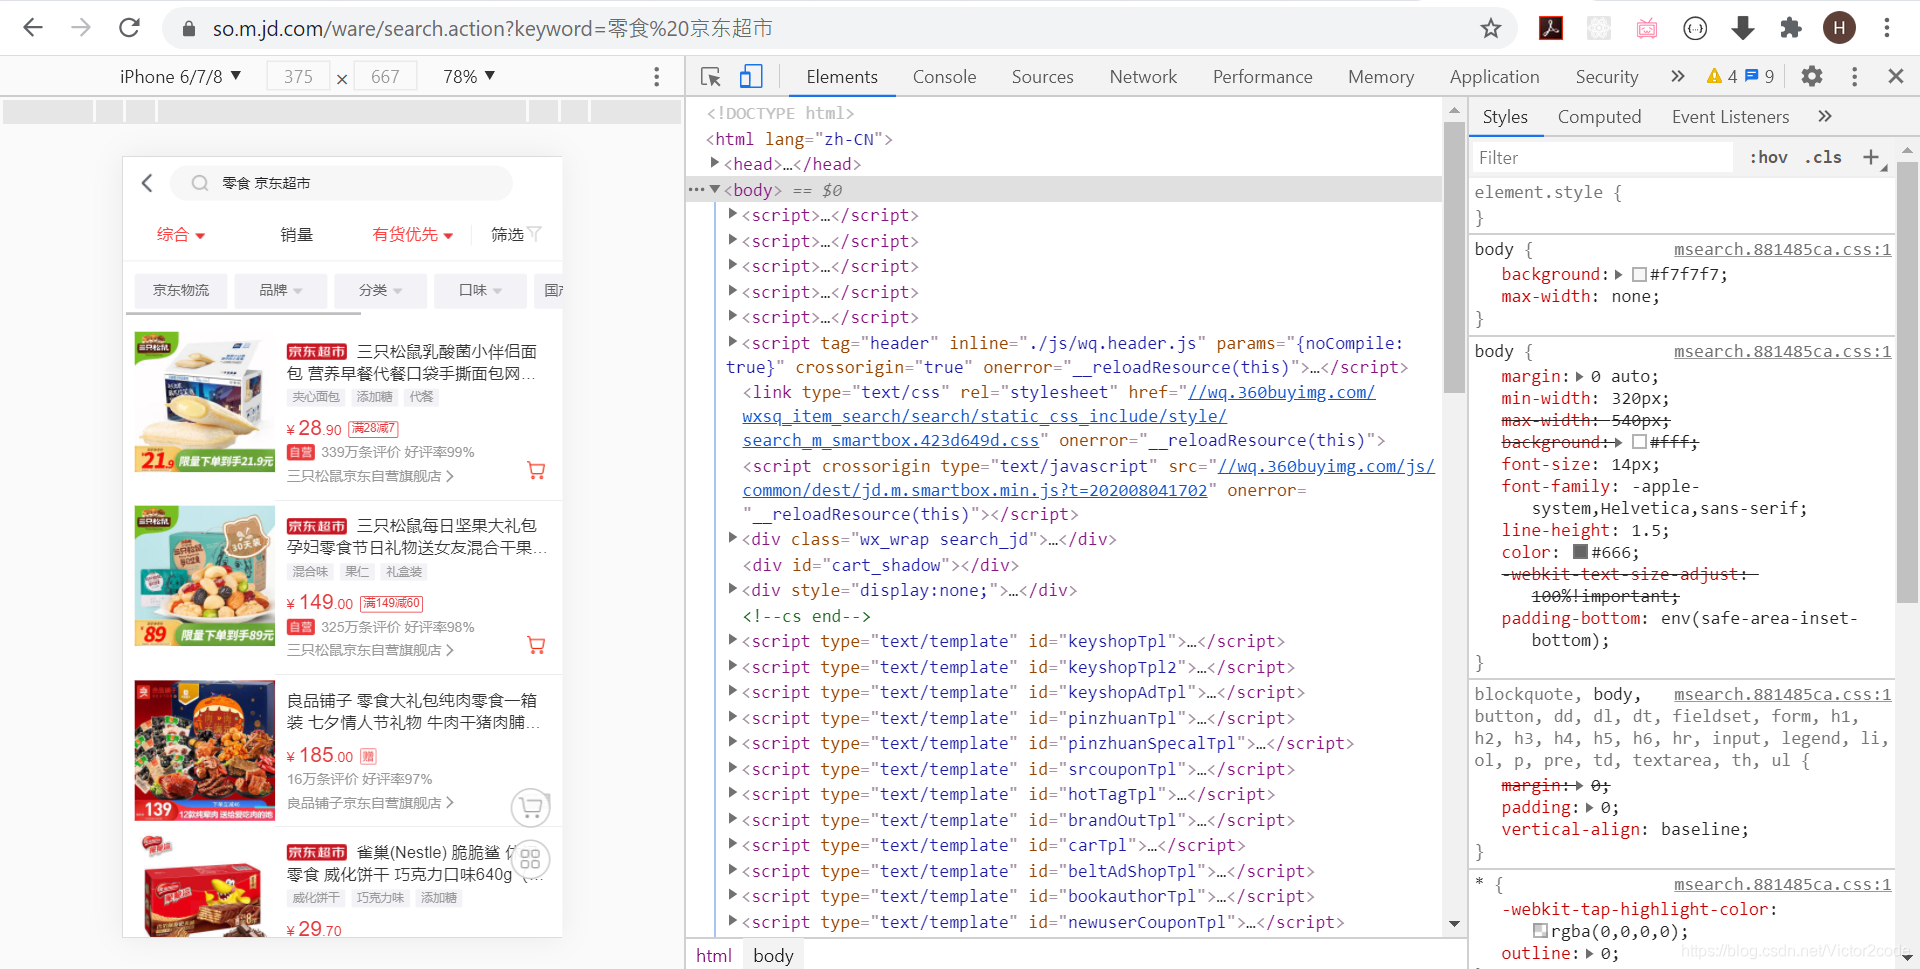
Task: Go back with the browser back arrow
Action: point(33,28)
